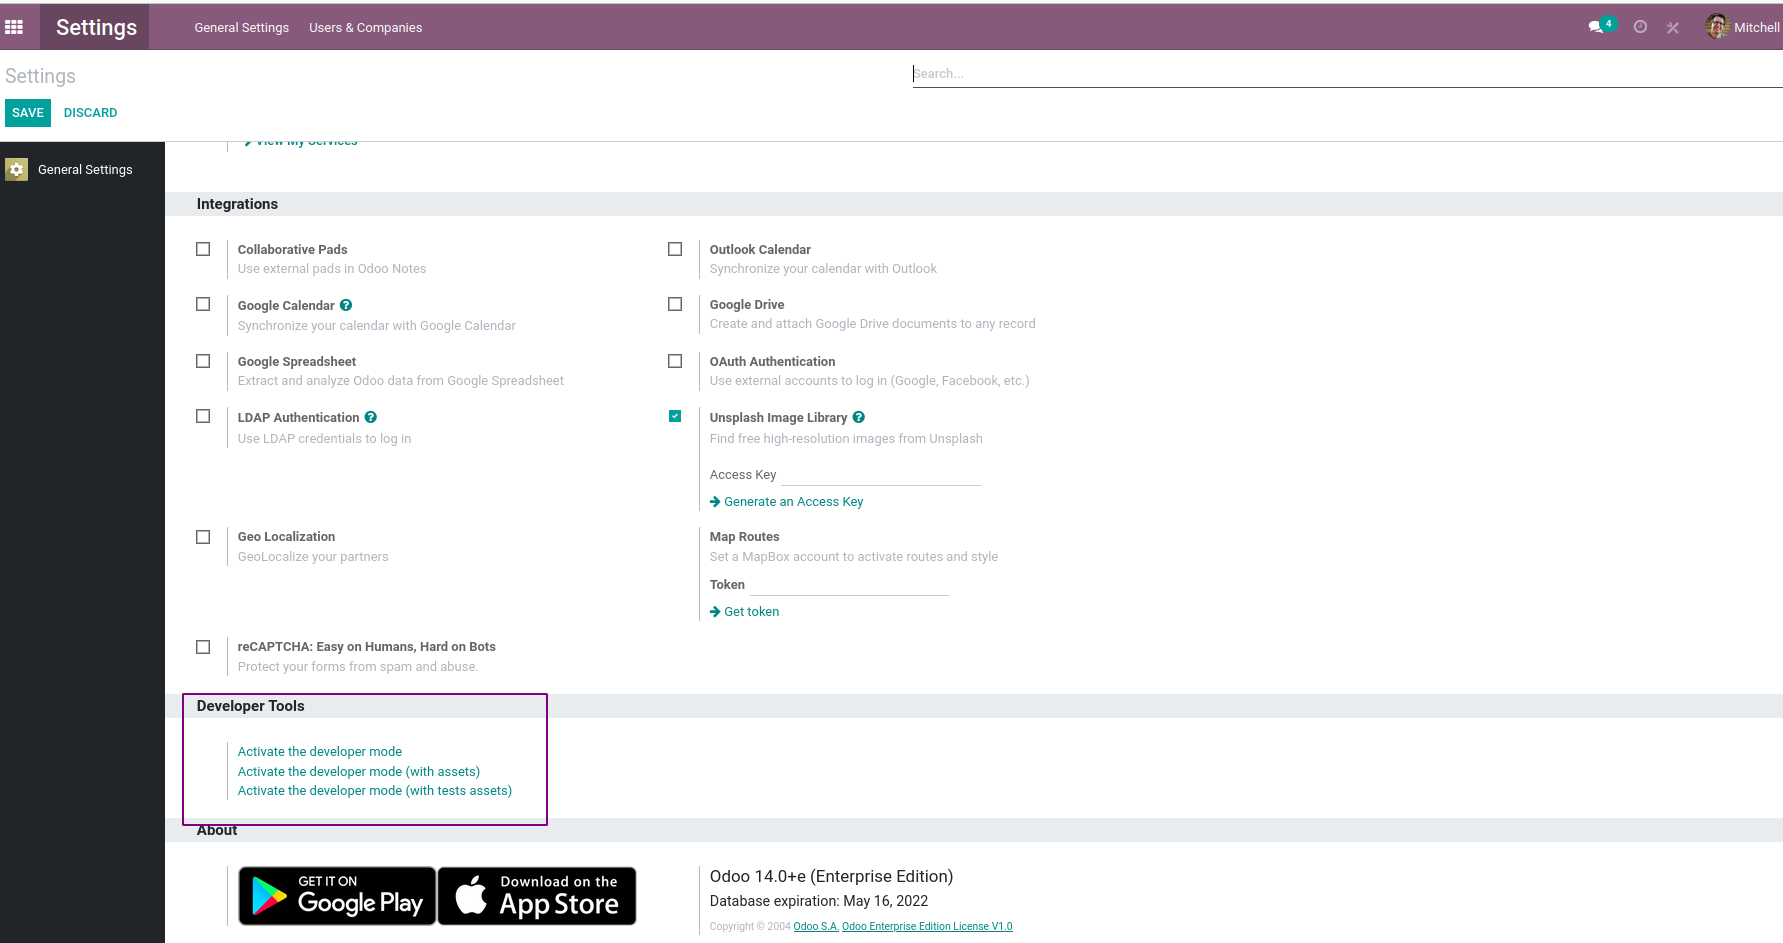
Task: Click the Get it on Google Play badge
Action: tap(337, 896)
